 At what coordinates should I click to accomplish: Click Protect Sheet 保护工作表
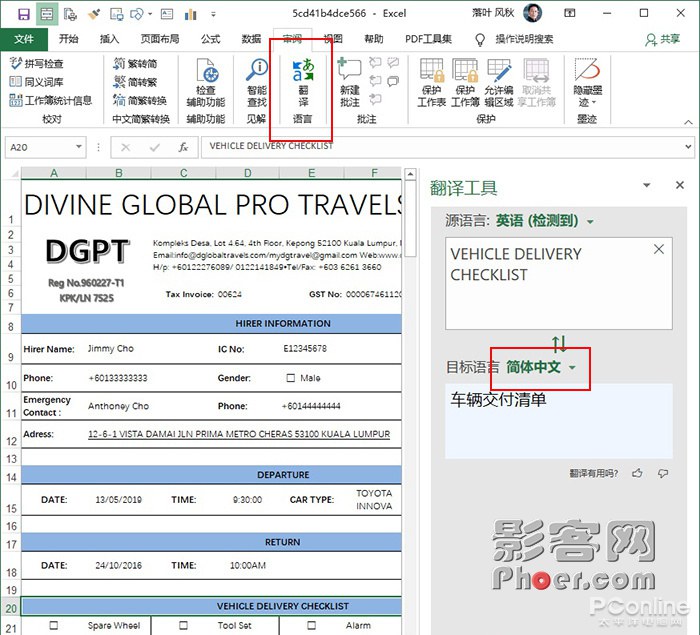click(432, 83)
